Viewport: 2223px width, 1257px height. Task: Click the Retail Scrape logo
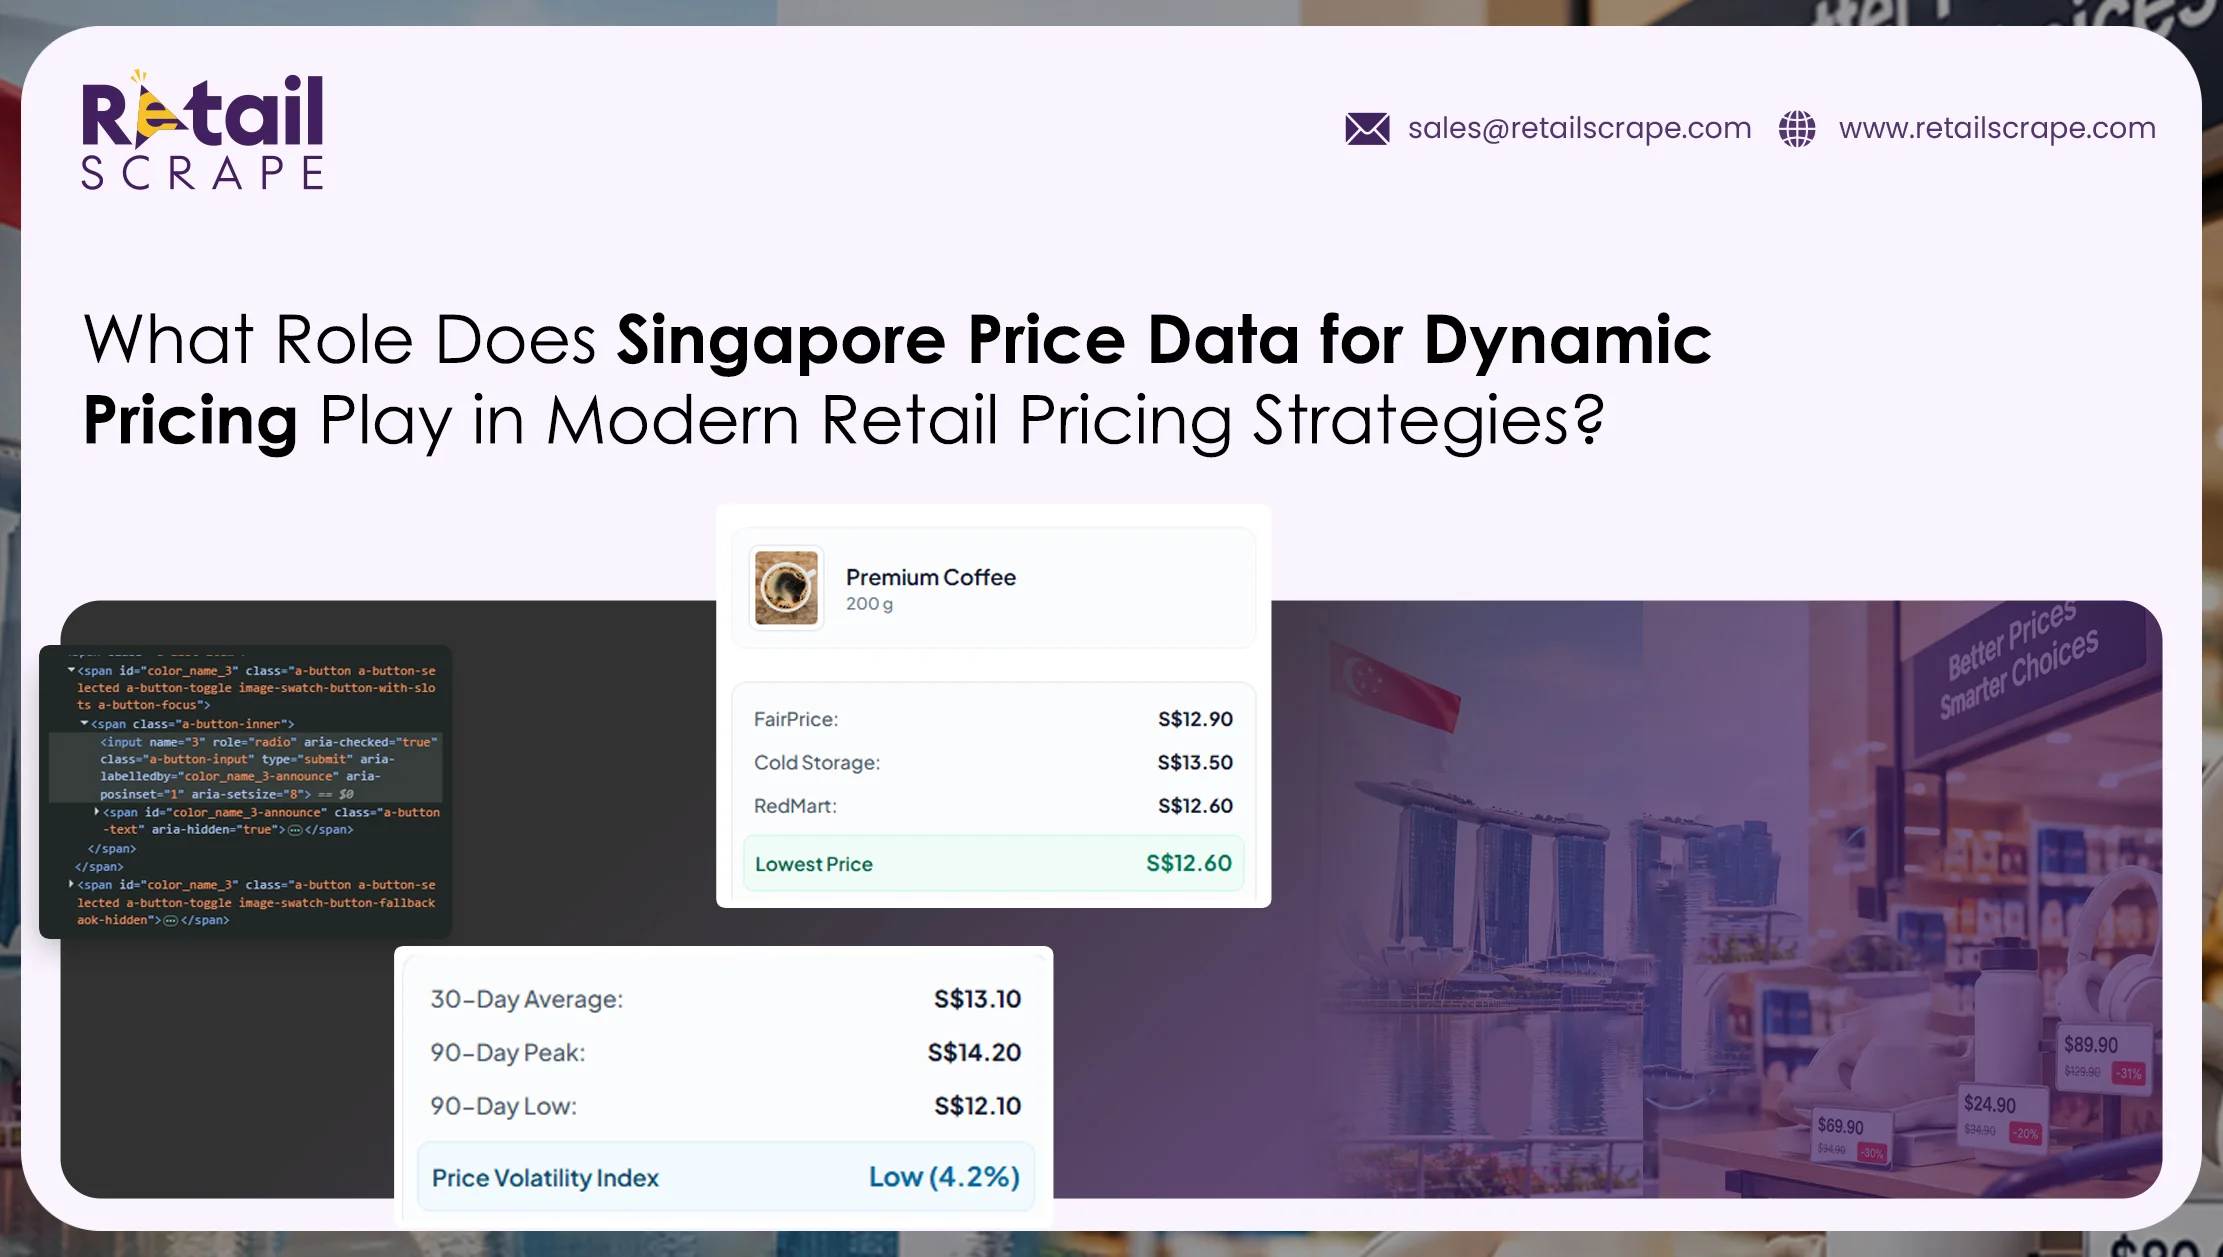(203, 130)
